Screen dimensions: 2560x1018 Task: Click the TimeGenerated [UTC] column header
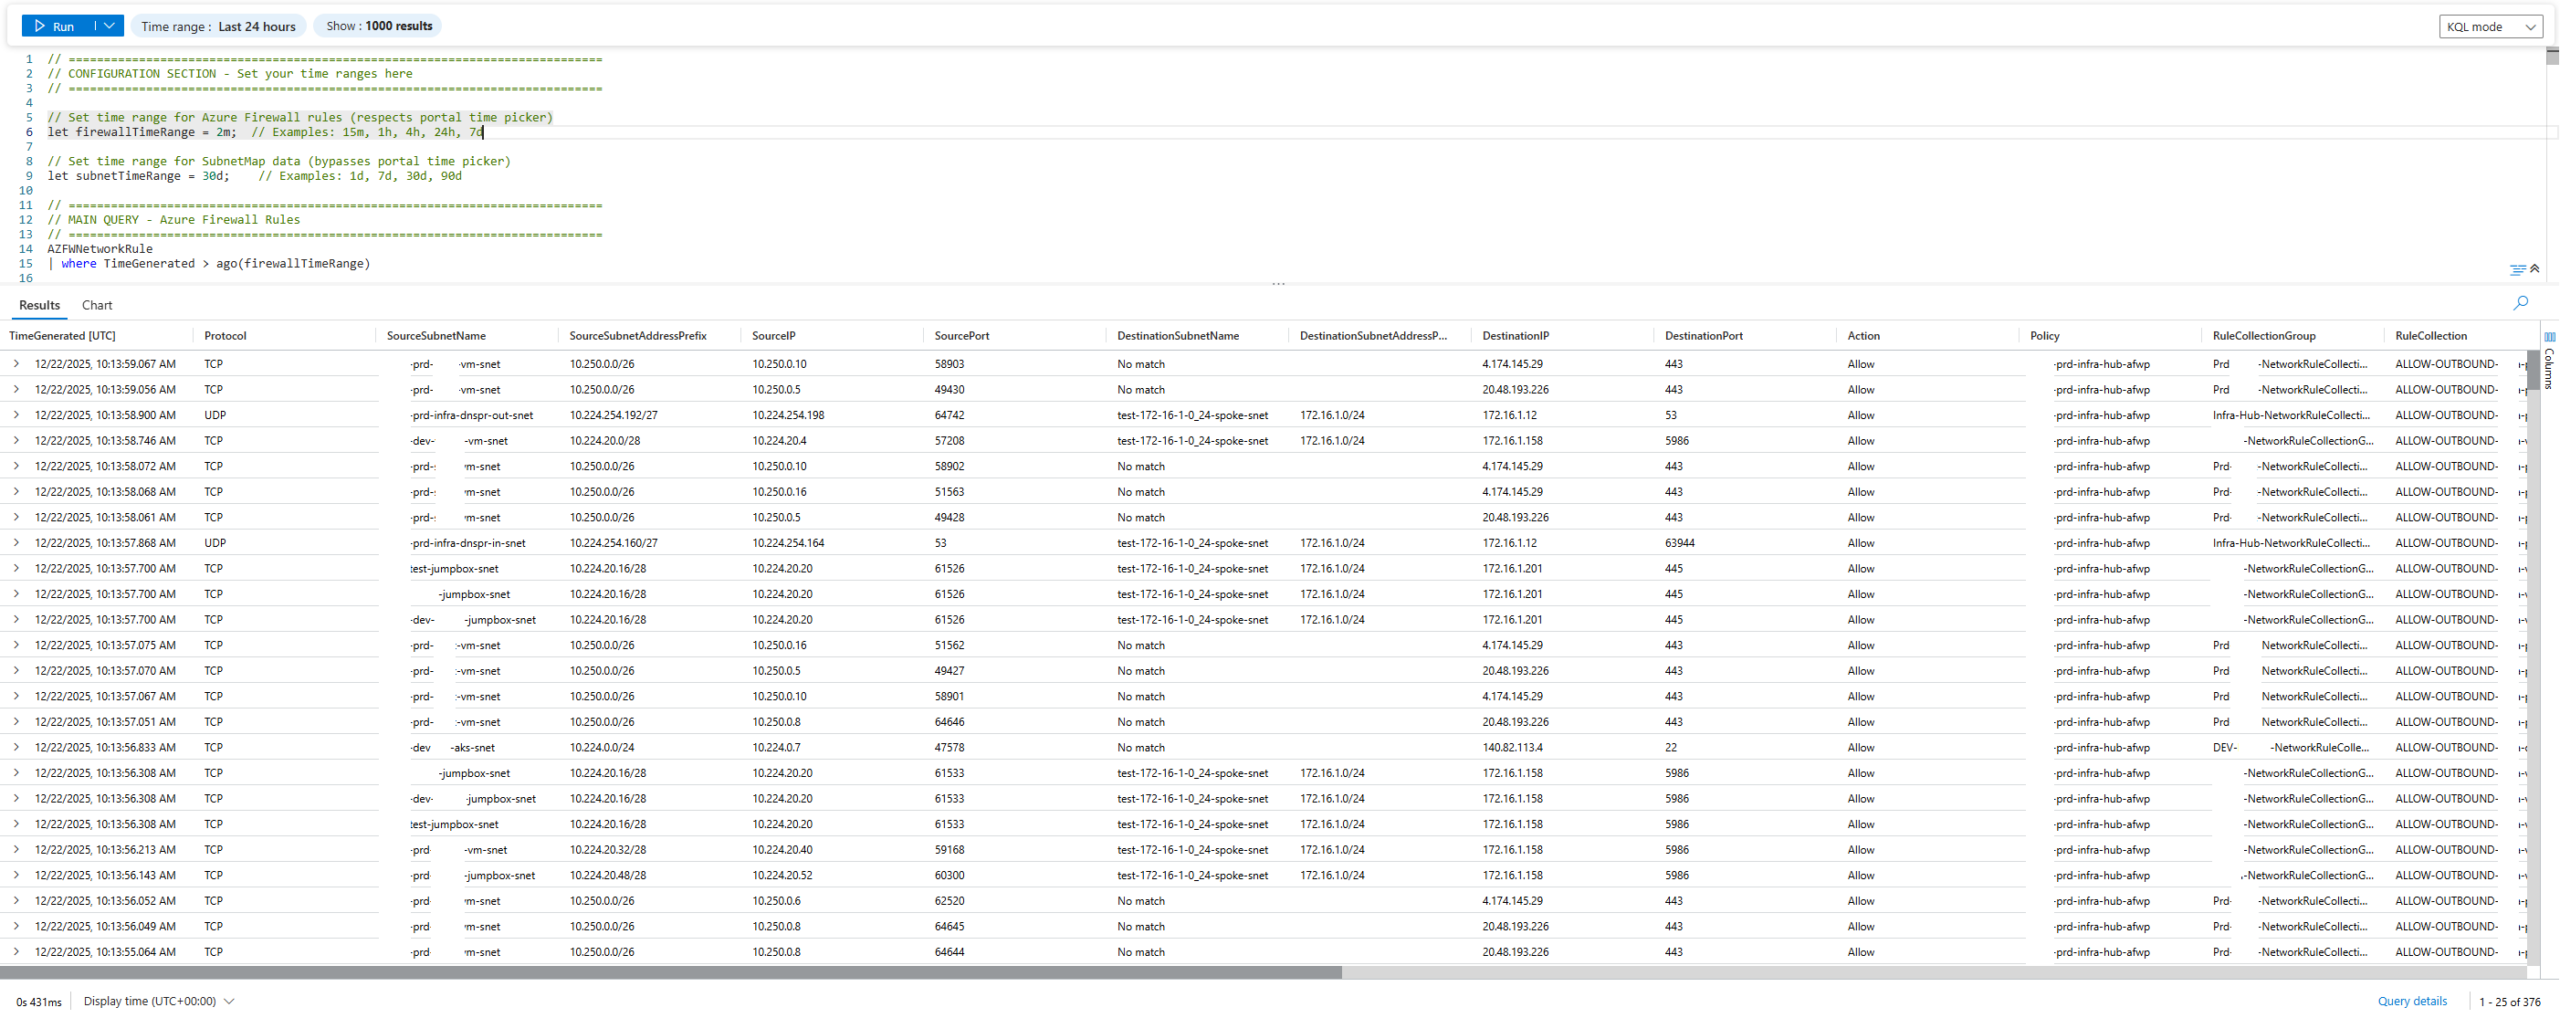point(62,336)
